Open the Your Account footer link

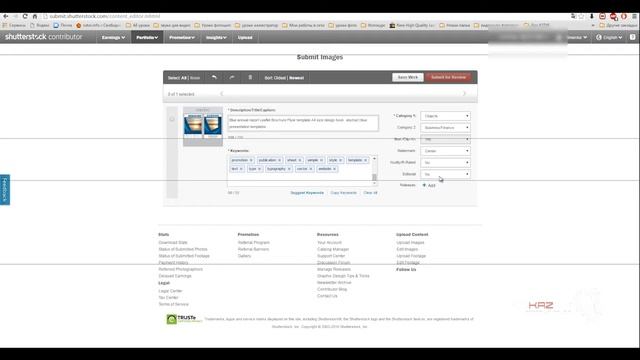click(329, 242)
